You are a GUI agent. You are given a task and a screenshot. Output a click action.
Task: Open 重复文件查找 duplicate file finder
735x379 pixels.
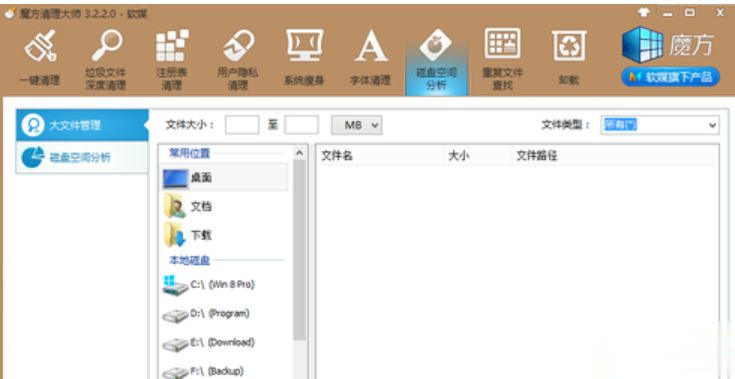[x=502, y=59]
